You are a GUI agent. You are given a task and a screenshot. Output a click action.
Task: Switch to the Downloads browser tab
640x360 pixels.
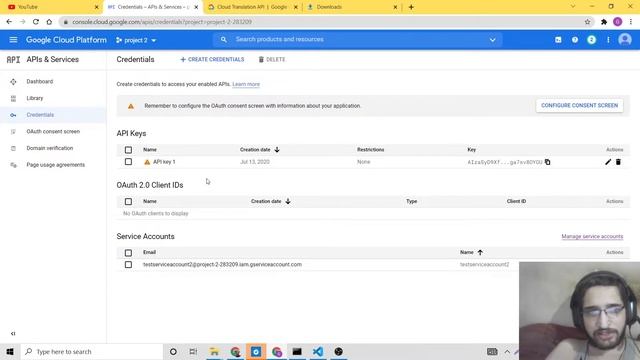click(x=352, y=7)
